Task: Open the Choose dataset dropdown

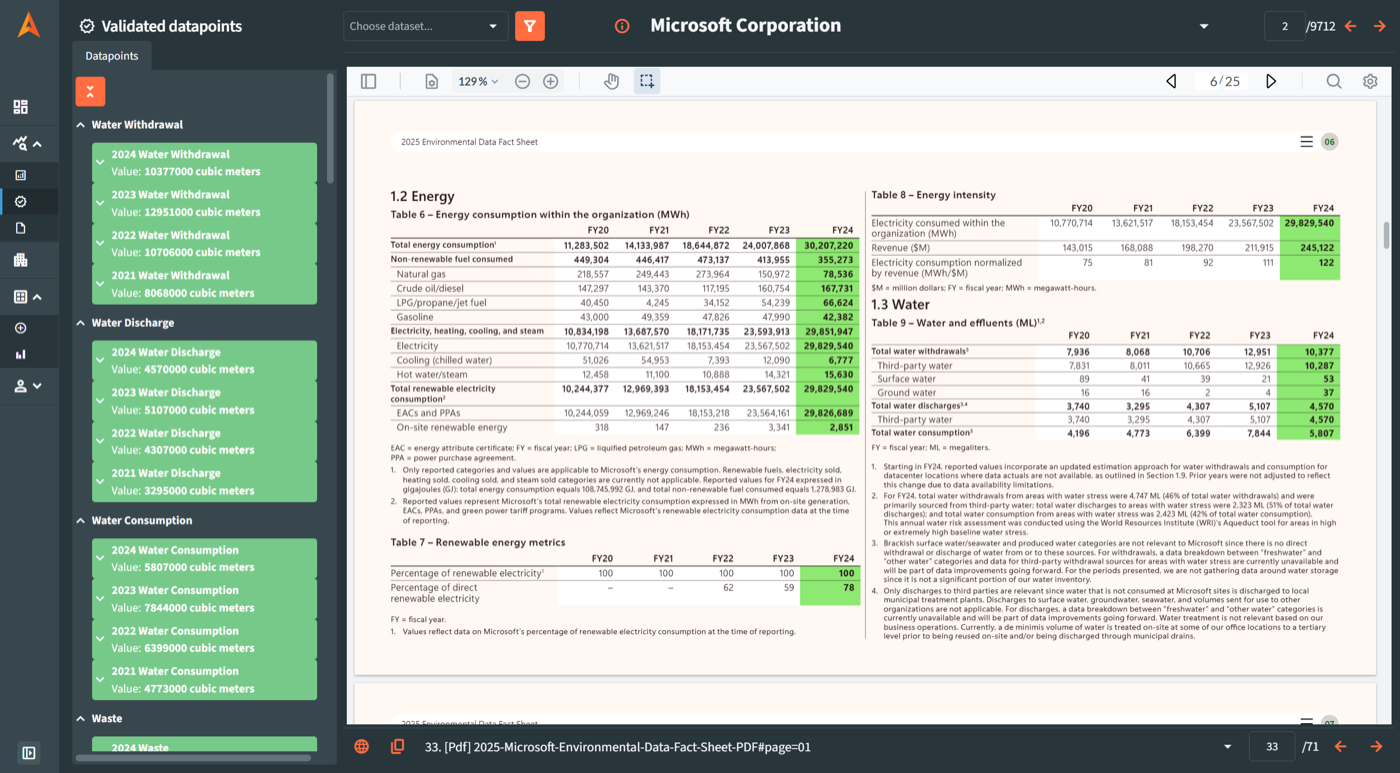Action: pyautogui.click(x=425, y=26)
